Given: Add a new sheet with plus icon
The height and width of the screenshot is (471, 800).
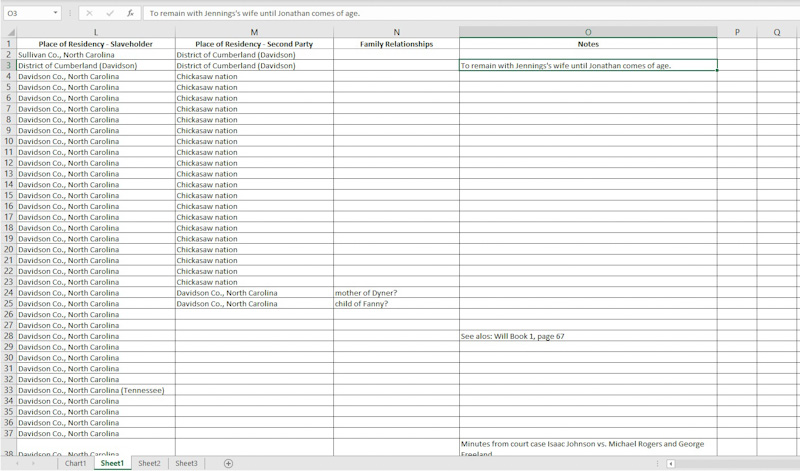Looking at the screenshot, I should (228, 463).
